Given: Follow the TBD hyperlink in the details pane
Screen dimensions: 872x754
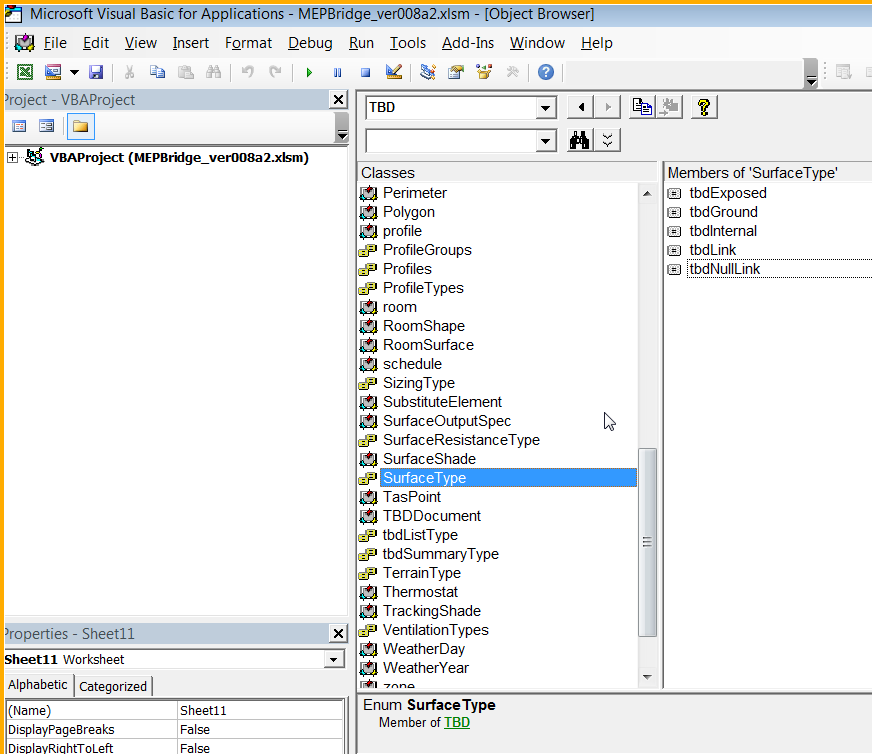Looking at the screenshot, I should pyautogui.click(x=458, y=720).
